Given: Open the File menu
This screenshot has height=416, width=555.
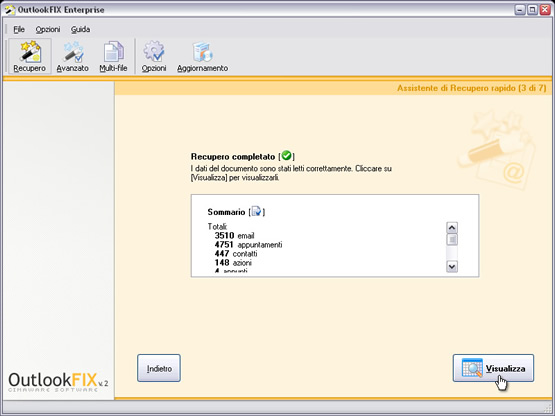Looking at the screenshot, I should click(x=19, y=29).
